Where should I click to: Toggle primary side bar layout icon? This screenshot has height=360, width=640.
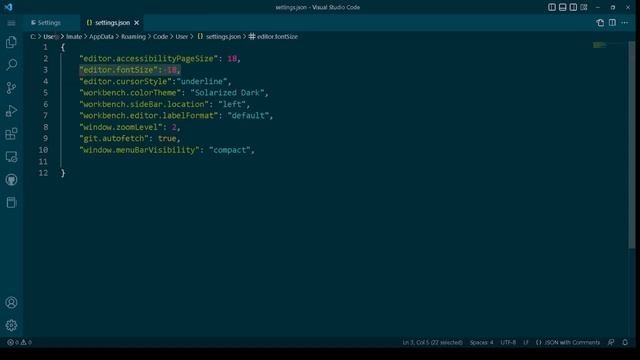(x=552, y=7)
